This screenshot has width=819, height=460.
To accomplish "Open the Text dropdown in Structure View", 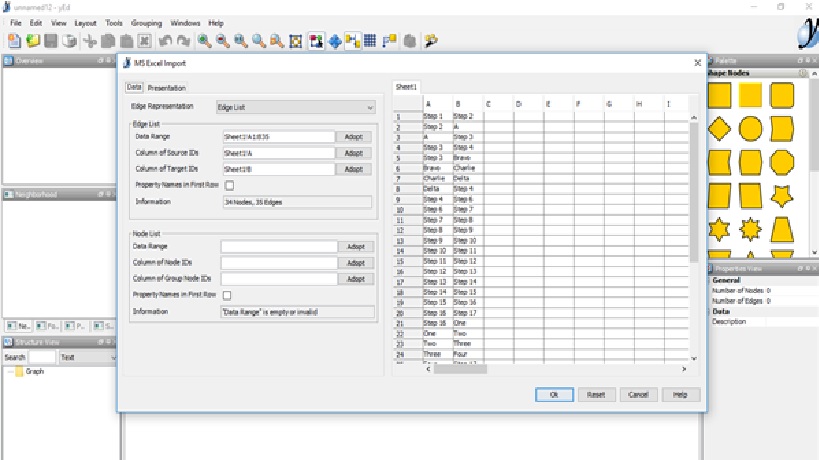I will (79, 357).
